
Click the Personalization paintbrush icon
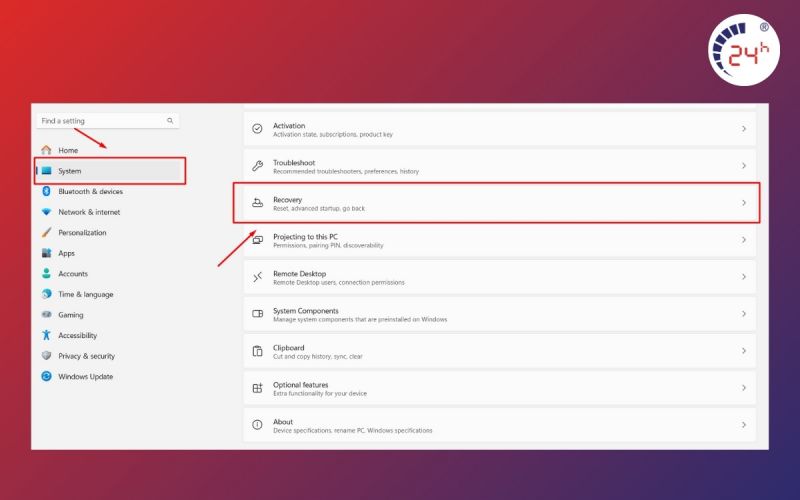(46, 233)
